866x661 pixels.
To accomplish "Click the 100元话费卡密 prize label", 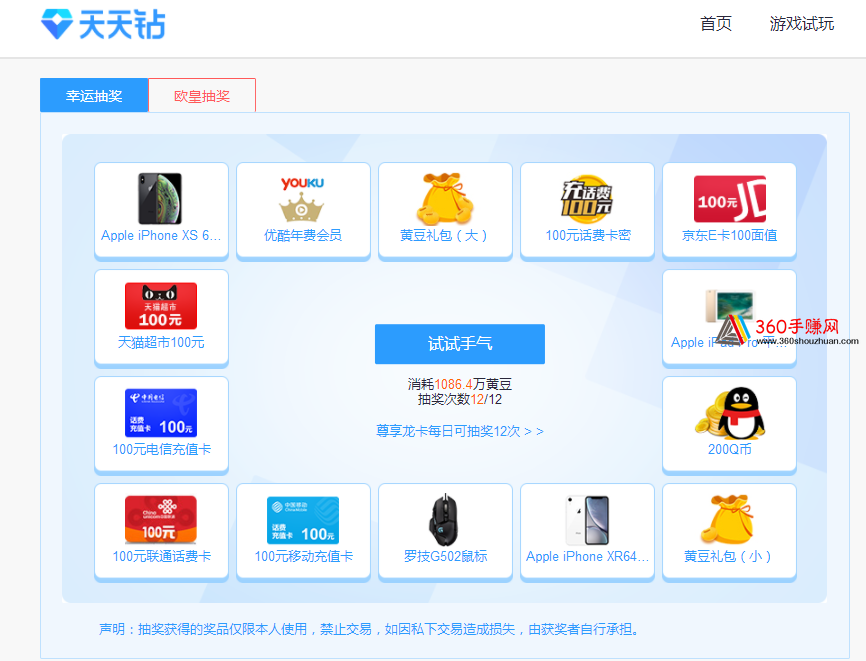I will [x=588, y=235].
